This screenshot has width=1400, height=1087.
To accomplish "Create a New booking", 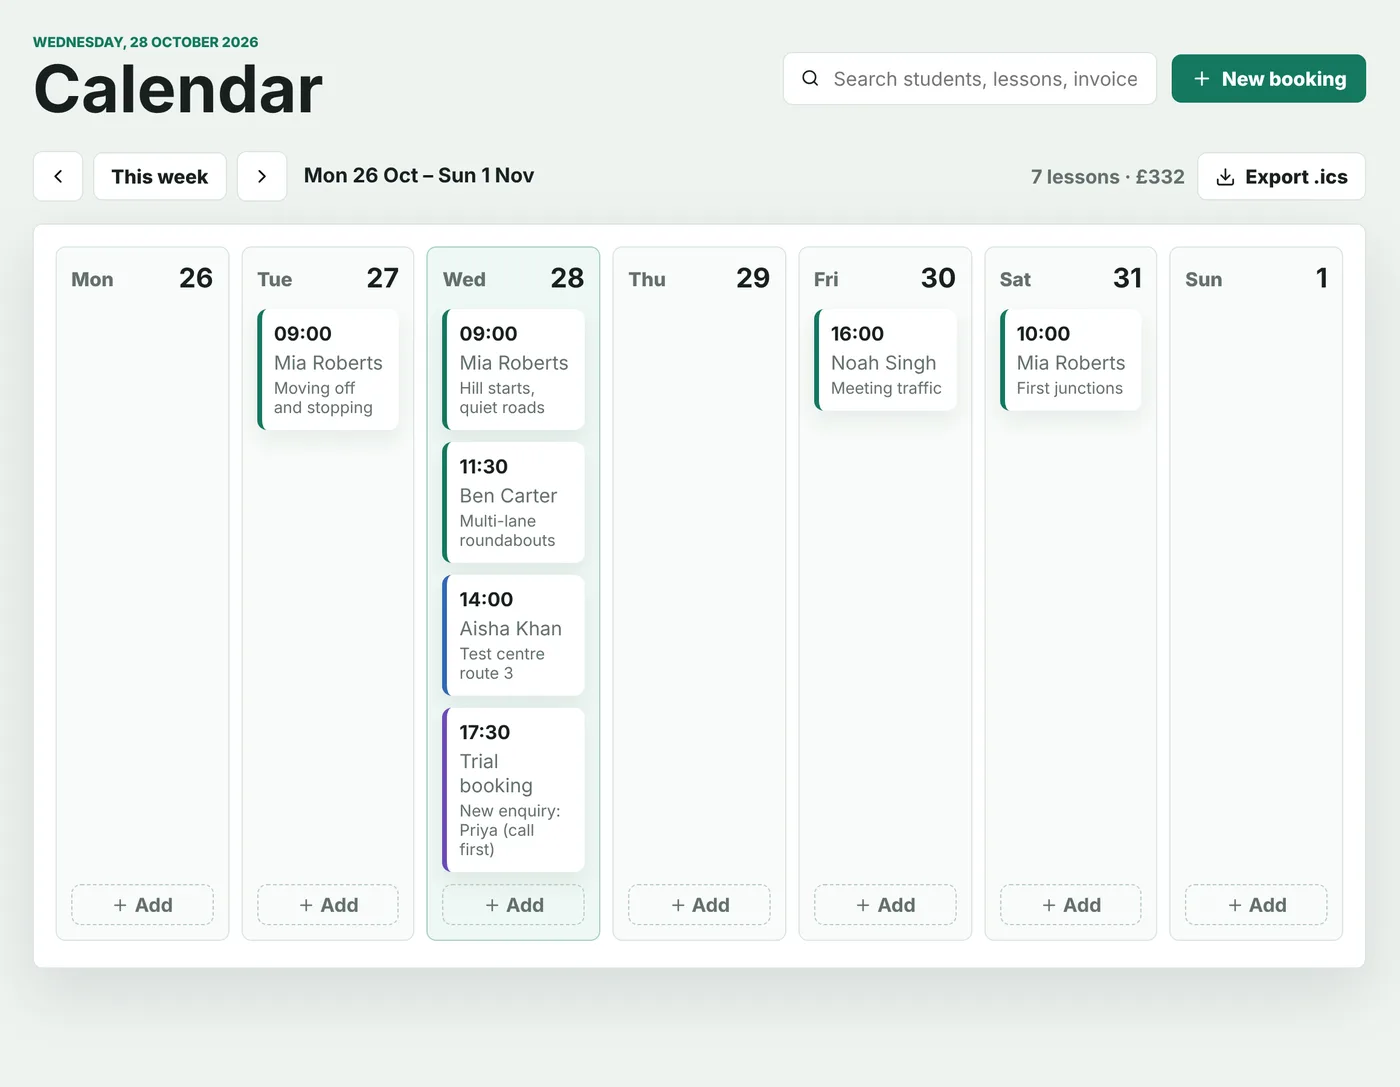I will (x=1269, y=79).
